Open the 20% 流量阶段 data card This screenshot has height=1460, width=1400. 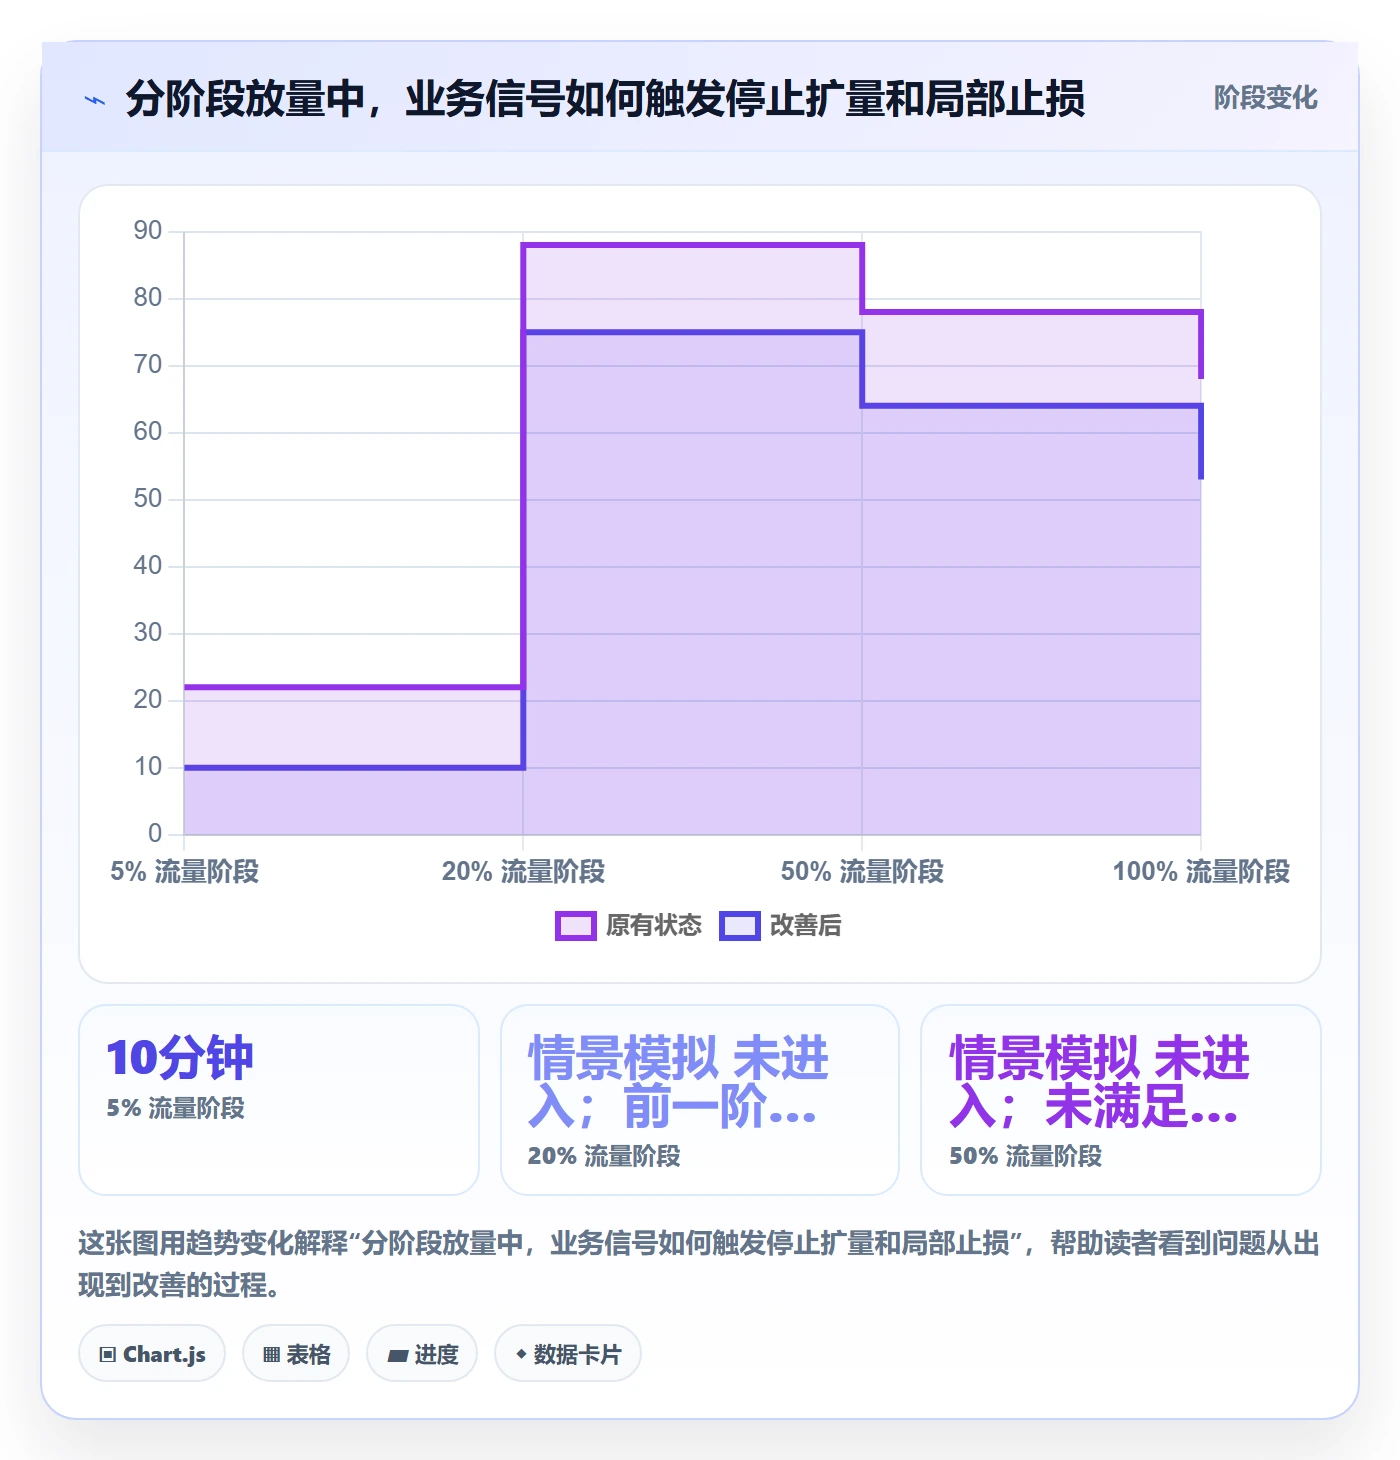700,1100
